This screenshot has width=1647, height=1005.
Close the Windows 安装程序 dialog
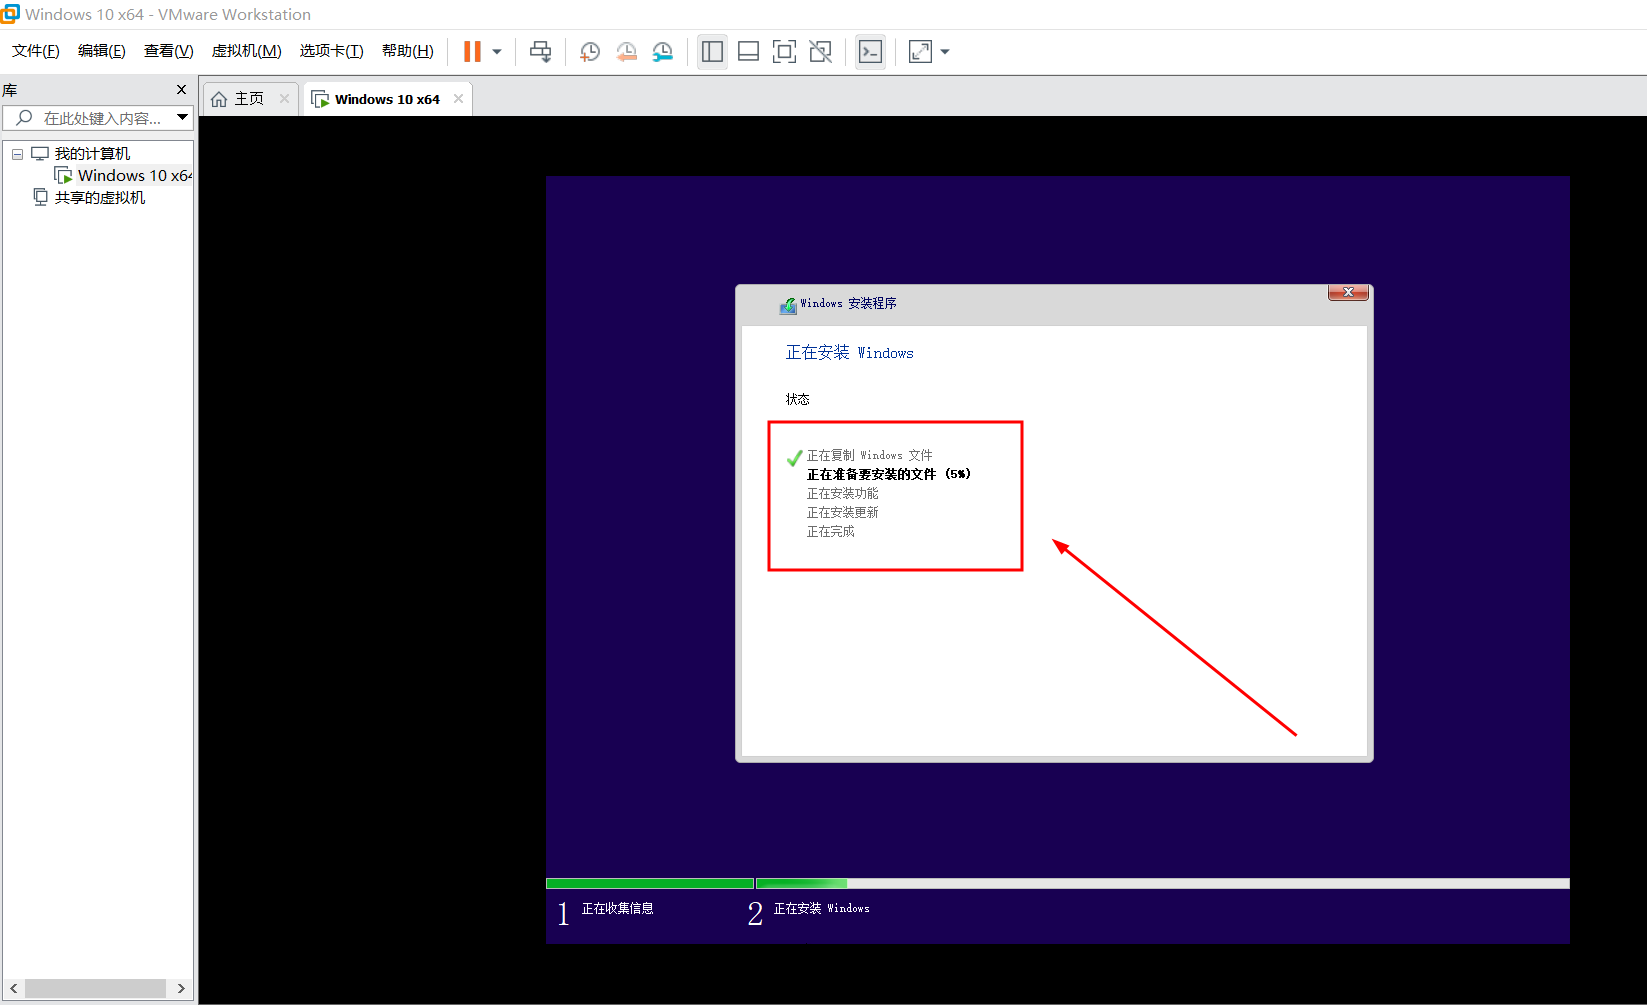click(1348, 292)
